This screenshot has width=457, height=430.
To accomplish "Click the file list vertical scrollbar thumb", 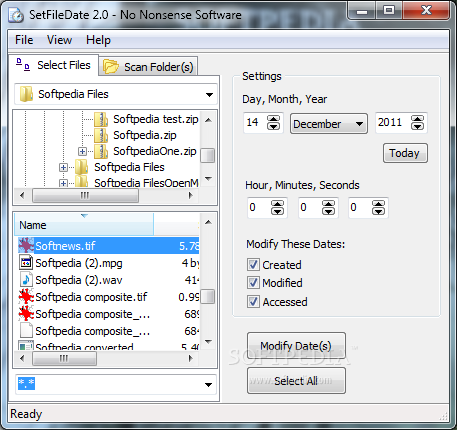I will click(x=208, y=296).
